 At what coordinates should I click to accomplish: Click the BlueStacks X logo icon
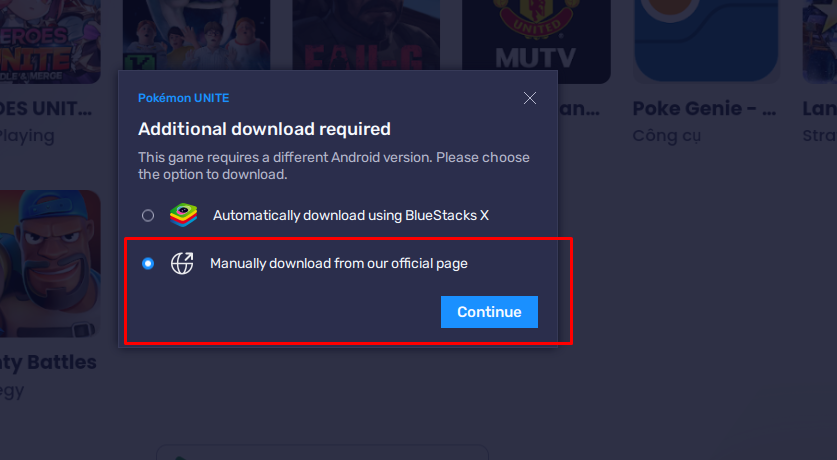(x=183, y=215)
